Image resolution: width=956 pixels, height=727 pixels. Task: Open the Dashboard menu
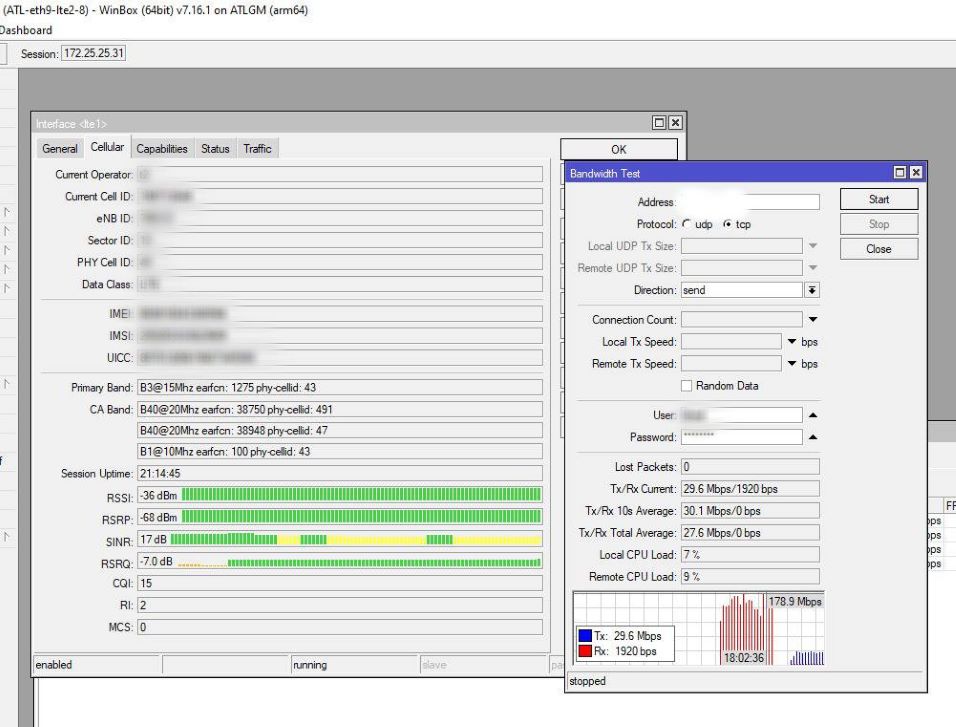[26, 30]
